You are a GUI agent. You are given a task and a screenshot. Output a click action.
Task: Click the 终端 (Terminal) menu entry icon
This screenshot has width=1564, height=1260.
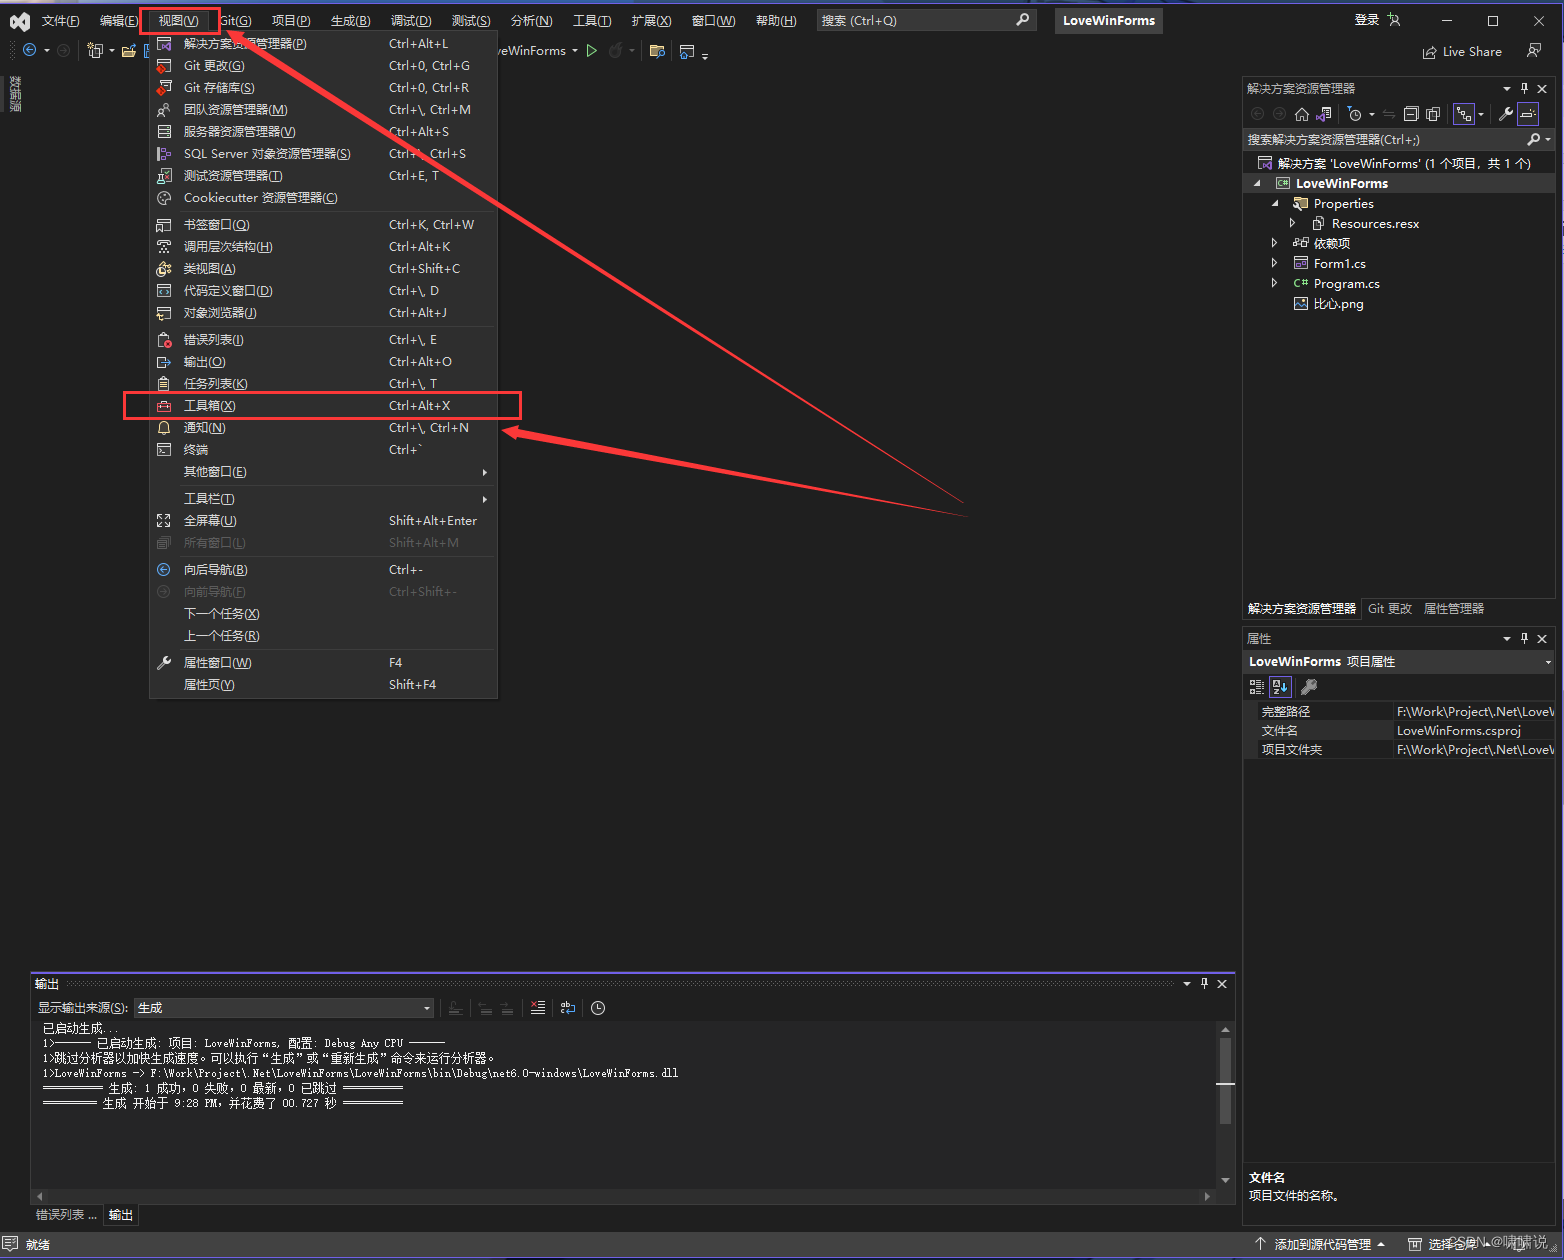(164, 450)
